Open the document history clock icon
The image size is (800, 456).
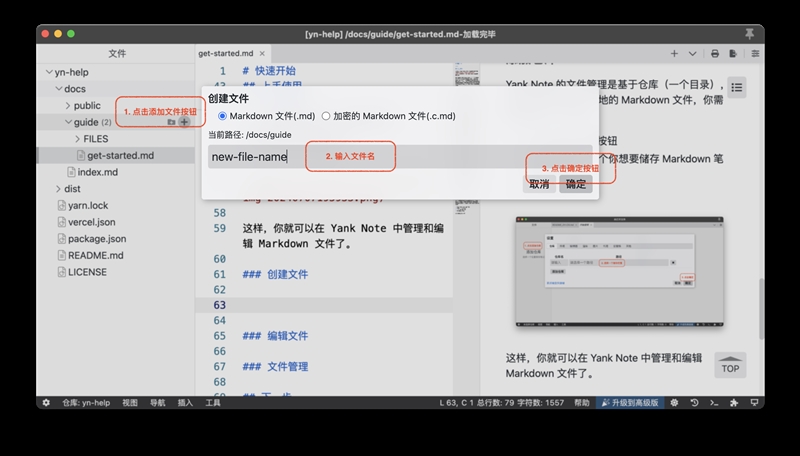coord(694,402)
